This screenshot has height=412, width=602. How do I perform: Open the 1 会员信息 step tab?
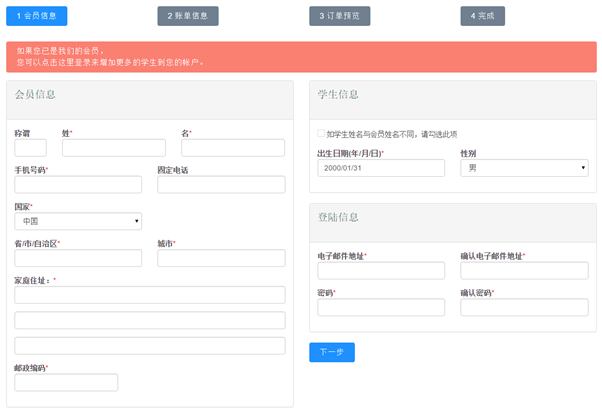pyautogui.click(x=36, y=16)
